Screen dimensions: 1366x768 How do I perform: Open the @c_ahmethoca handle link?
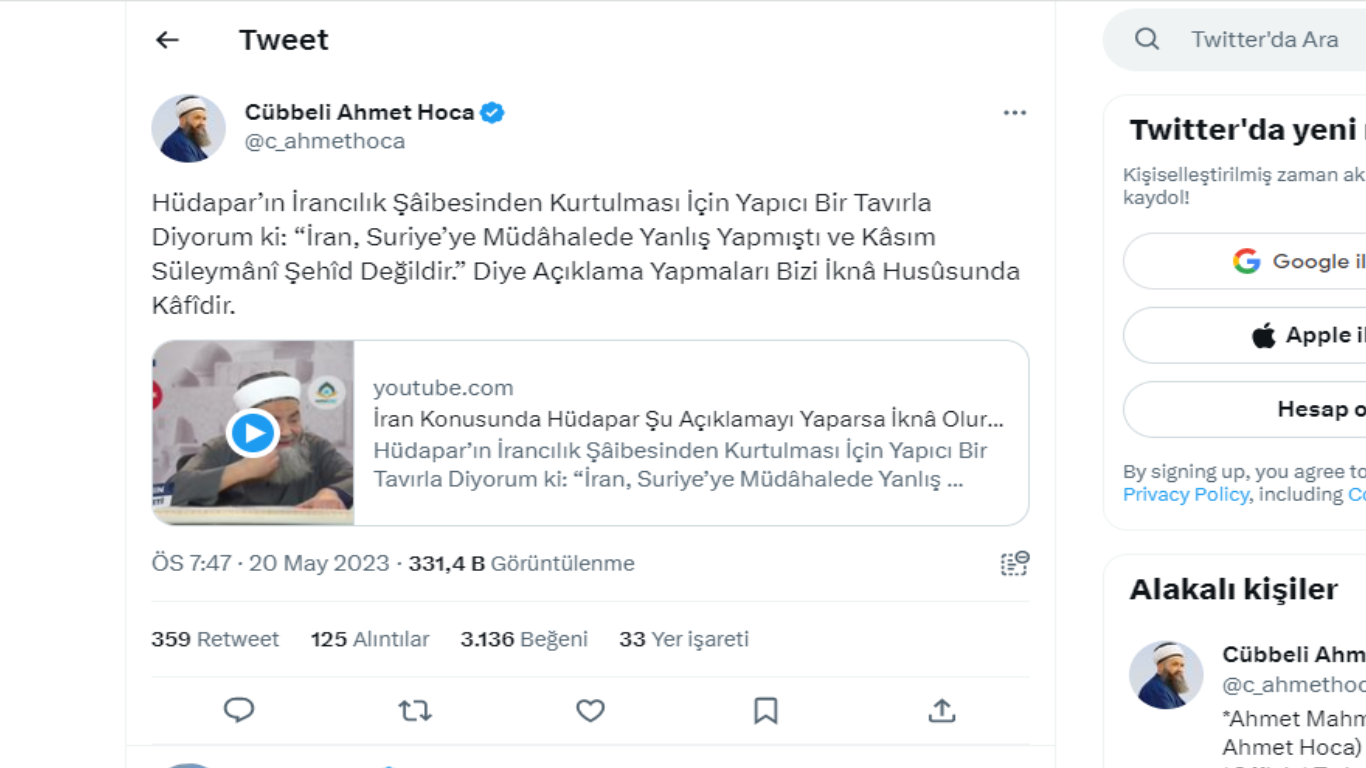coord(325,141)
